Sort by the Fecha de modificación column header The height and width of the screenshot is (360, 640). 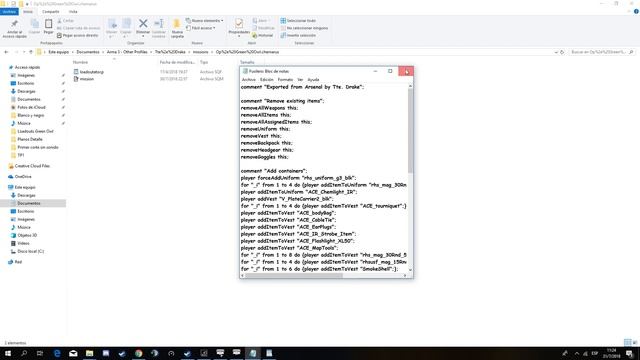[177, 62]
